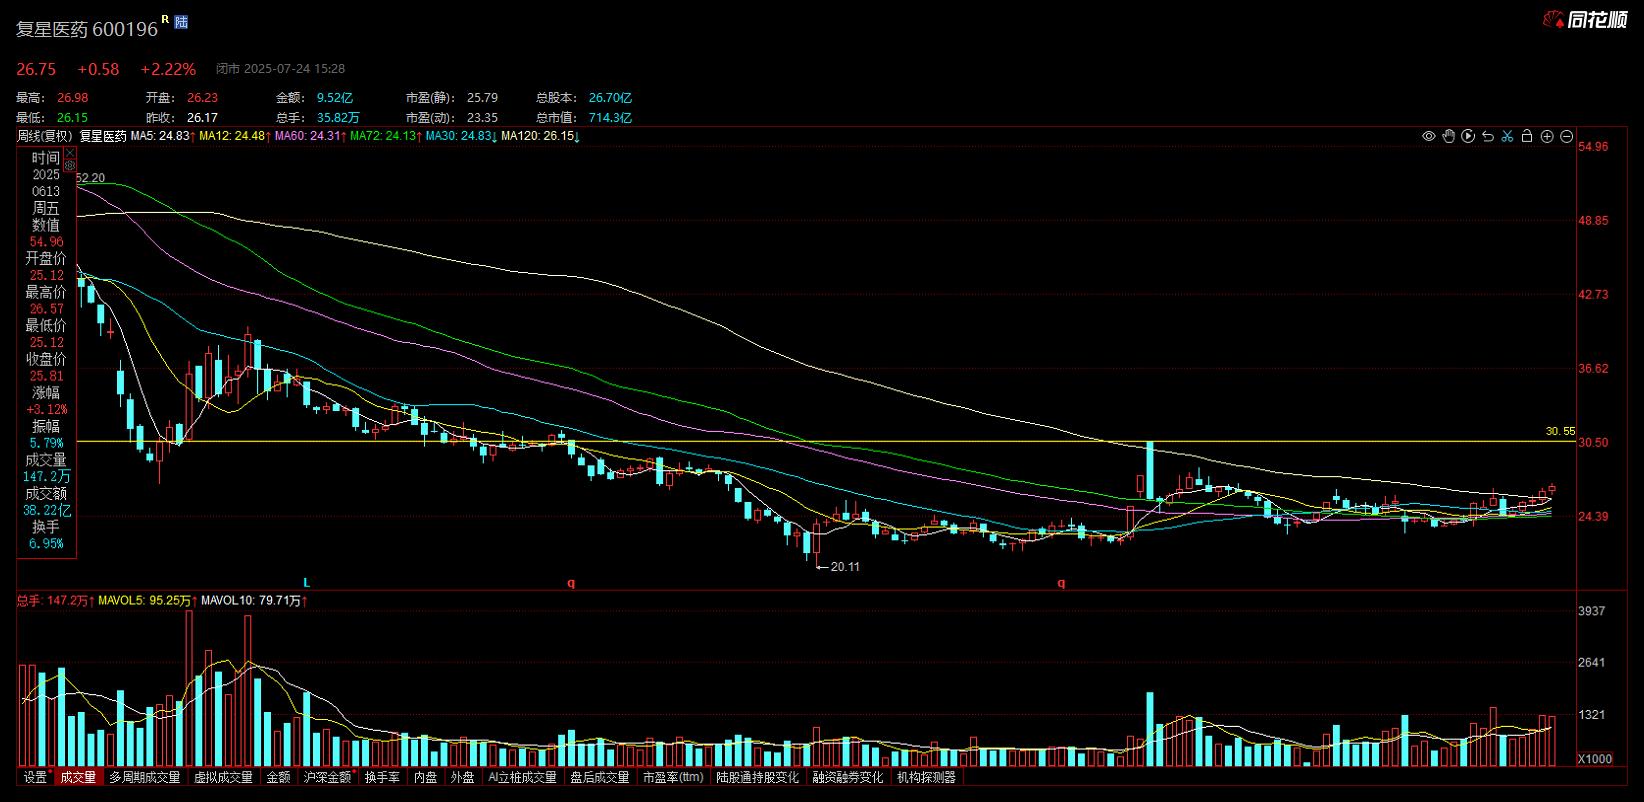Click the 总市值 714.3亿 value
This screenshot has height=802, width=1644.
610,118
